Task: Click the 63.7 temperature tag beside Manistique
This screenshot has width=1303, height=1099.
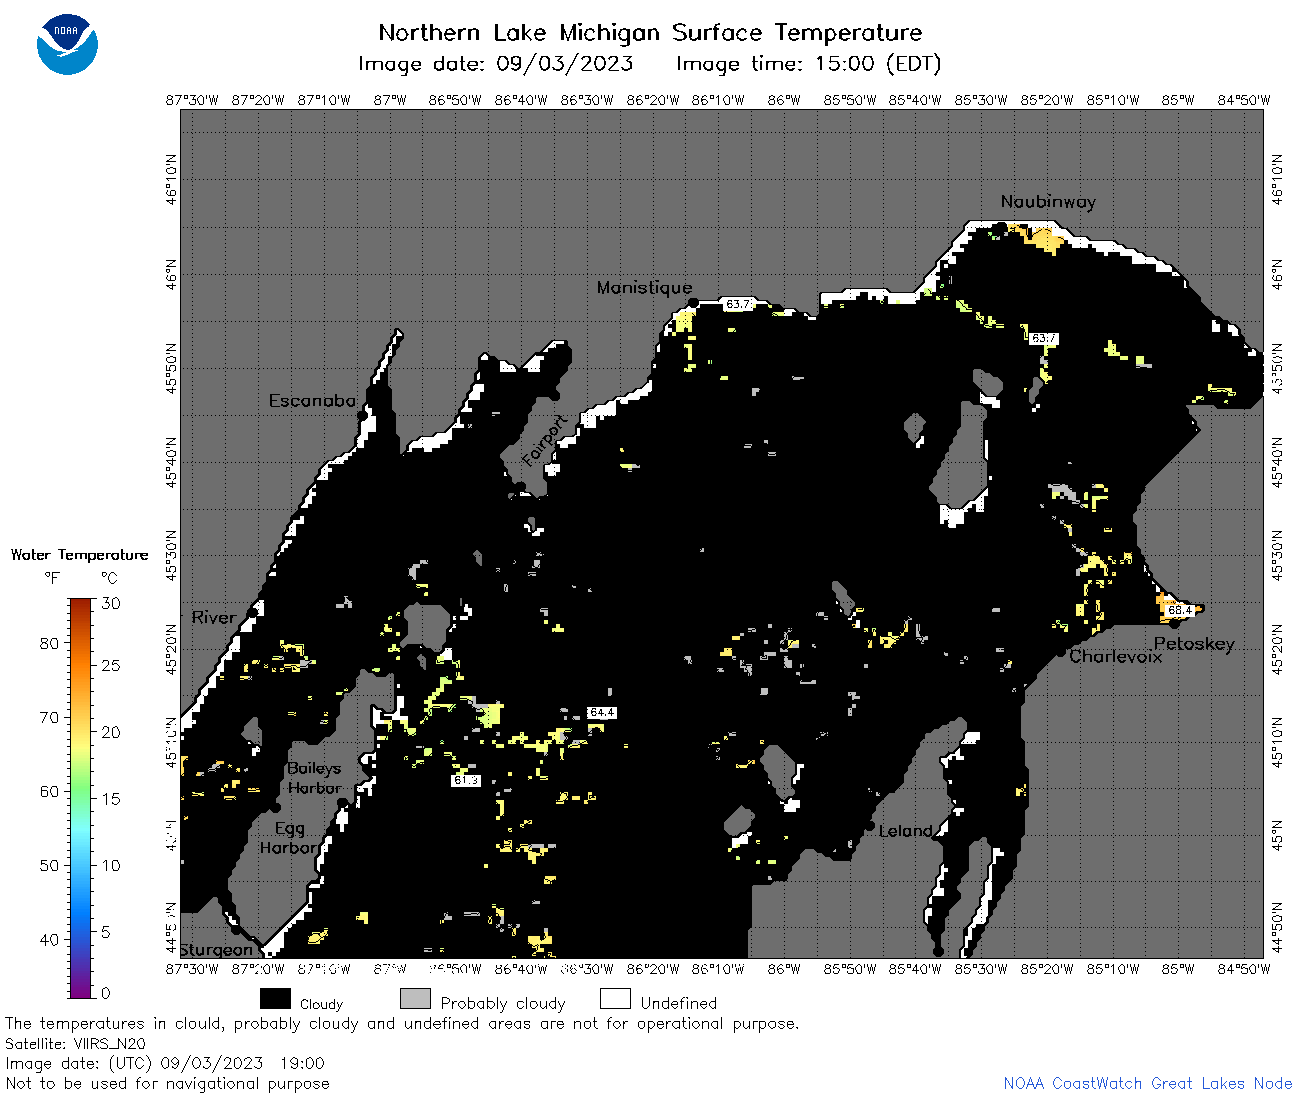Action: (x=738, y=304)
